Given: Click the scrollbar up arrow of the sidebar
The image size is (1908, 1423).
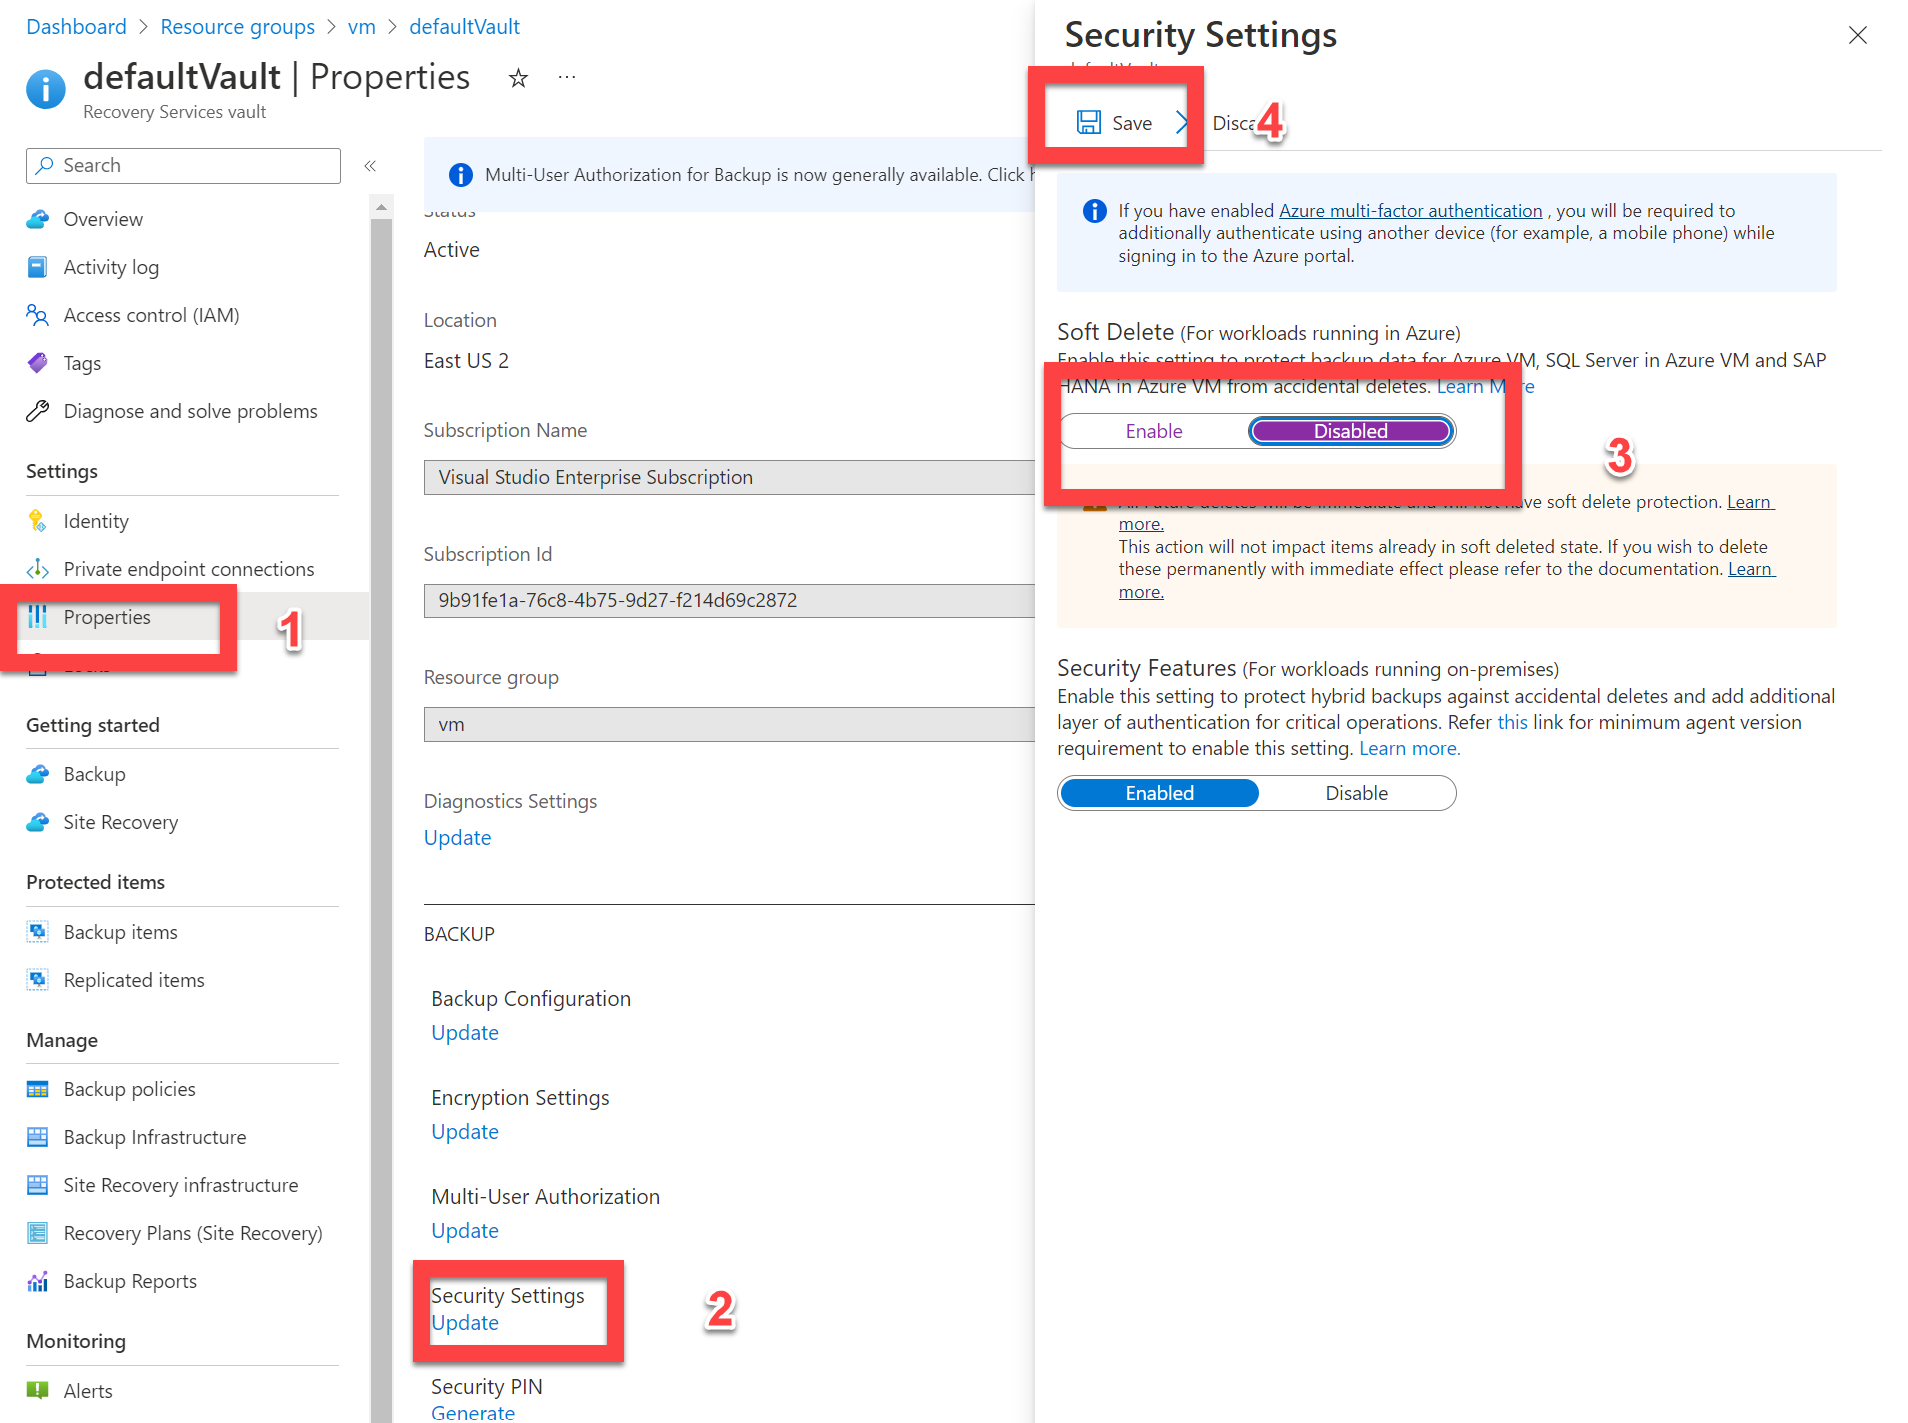Looking at the screenshot, I should point(381,207).
